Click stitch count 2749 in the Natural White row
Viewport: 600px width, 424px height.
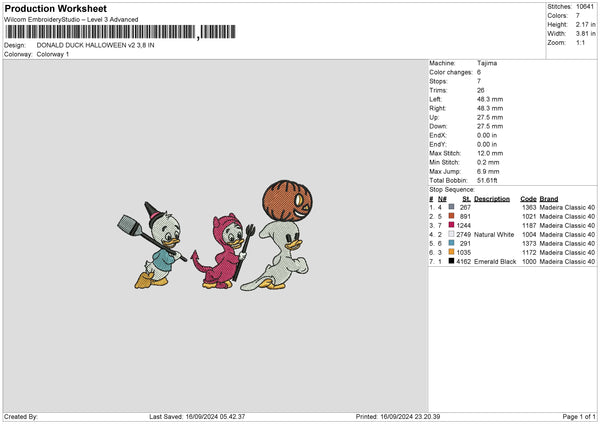tap(463, 235)
